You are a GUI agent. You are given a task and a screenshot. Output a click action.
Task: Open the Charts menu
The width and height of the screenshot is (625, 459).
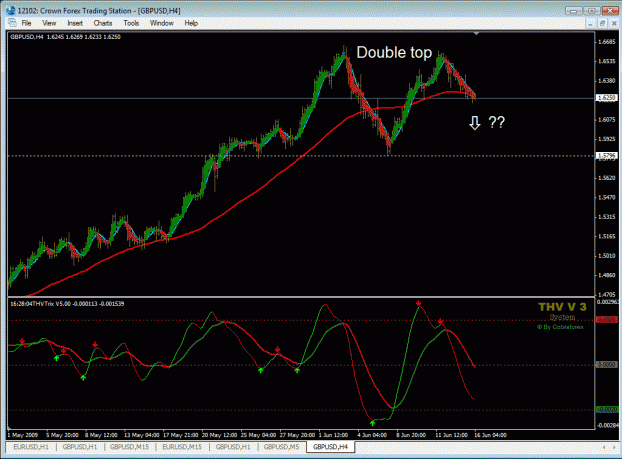pyautogui.click(x=103, y=23)
